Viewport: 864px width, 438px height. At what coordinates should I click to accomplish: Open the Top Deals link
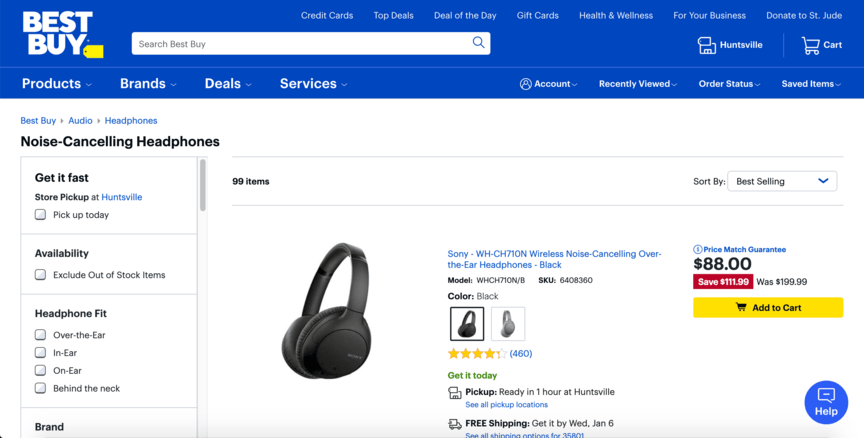tap(394, 16)
